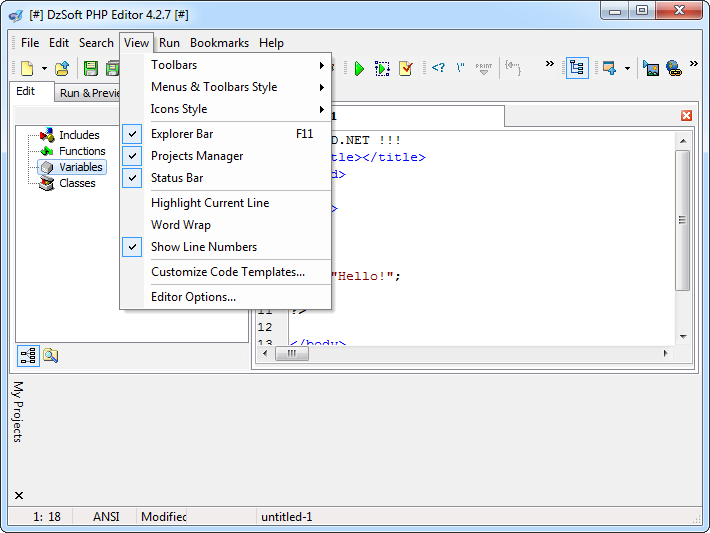Close the document tab with red X
This screenshot has width=710, height=533.
[686, 116]
